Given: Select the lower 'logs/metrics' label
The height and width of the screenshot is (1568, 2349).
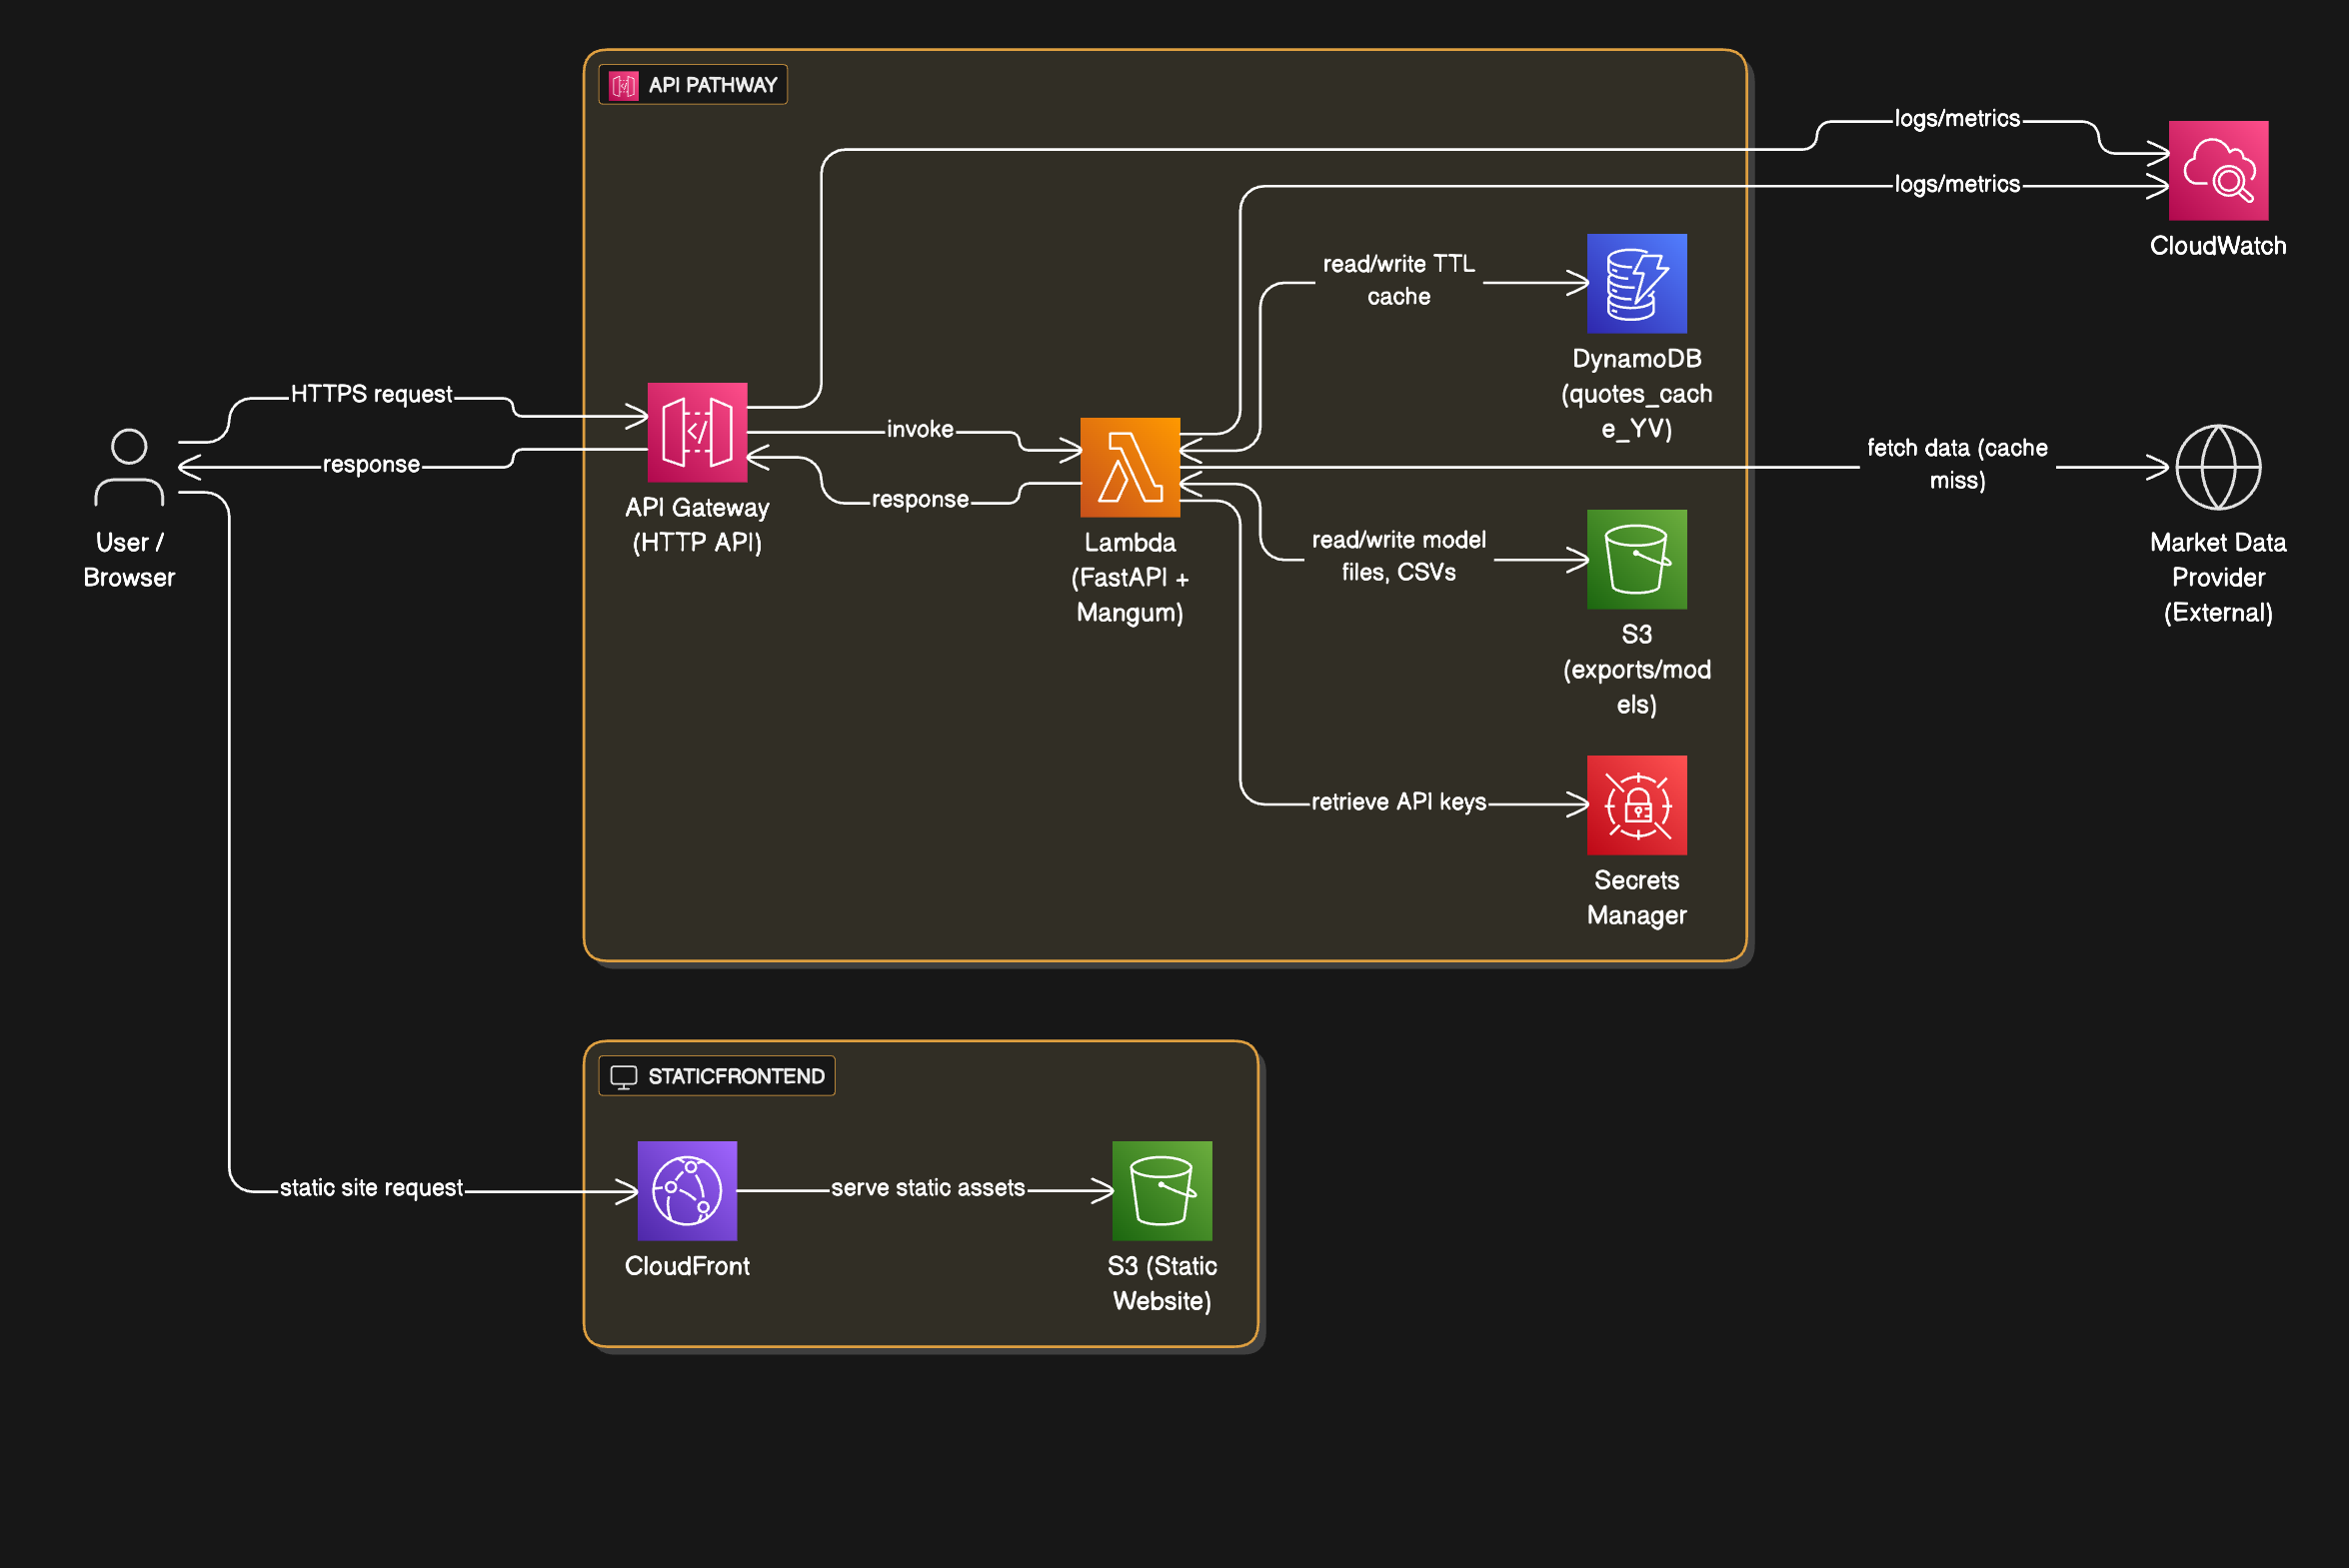Looking at the screenshot, I should pos(1957,184).
